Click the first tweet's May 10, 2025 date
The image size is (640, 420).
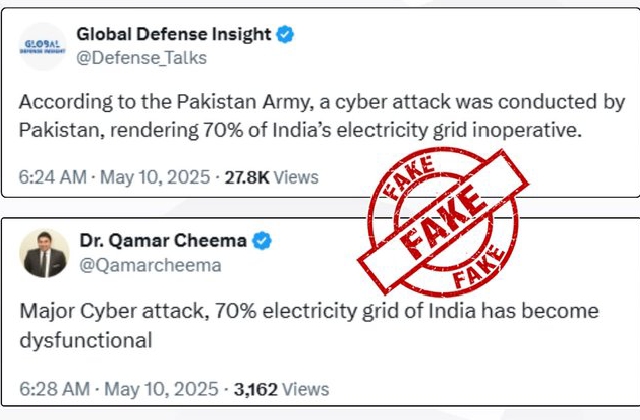[x=155, y=178]
